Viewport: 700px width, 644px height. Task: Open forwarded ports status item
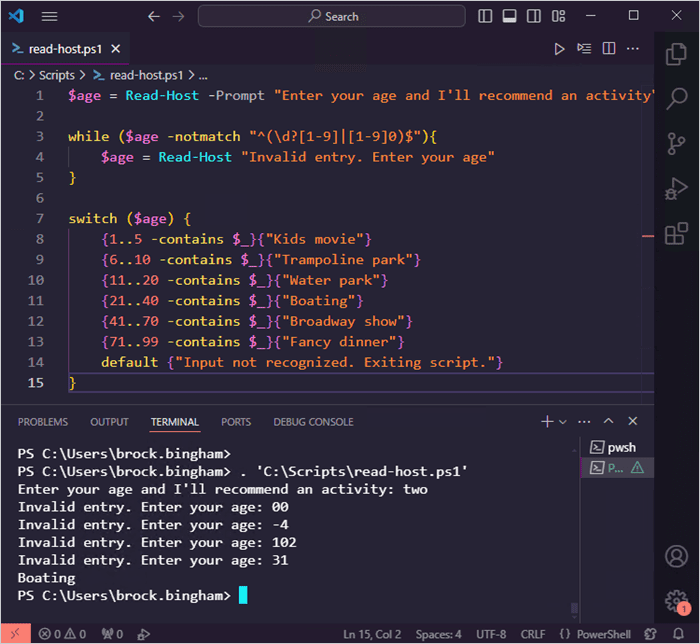pyautogui.click(x=112, y=634)
